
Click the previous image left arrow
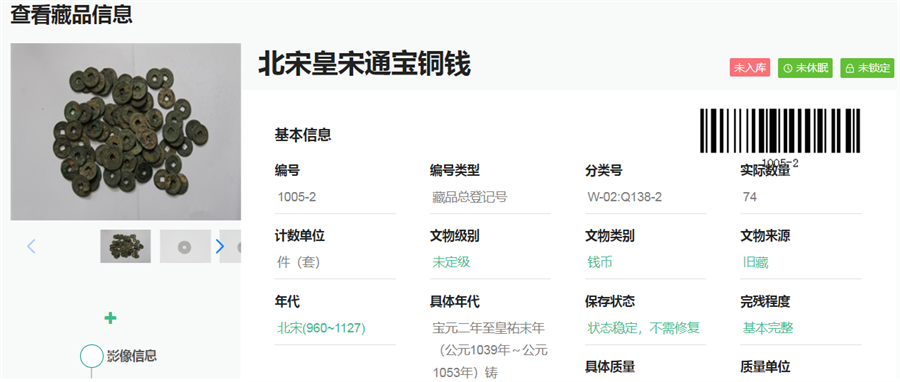[32, 247]
